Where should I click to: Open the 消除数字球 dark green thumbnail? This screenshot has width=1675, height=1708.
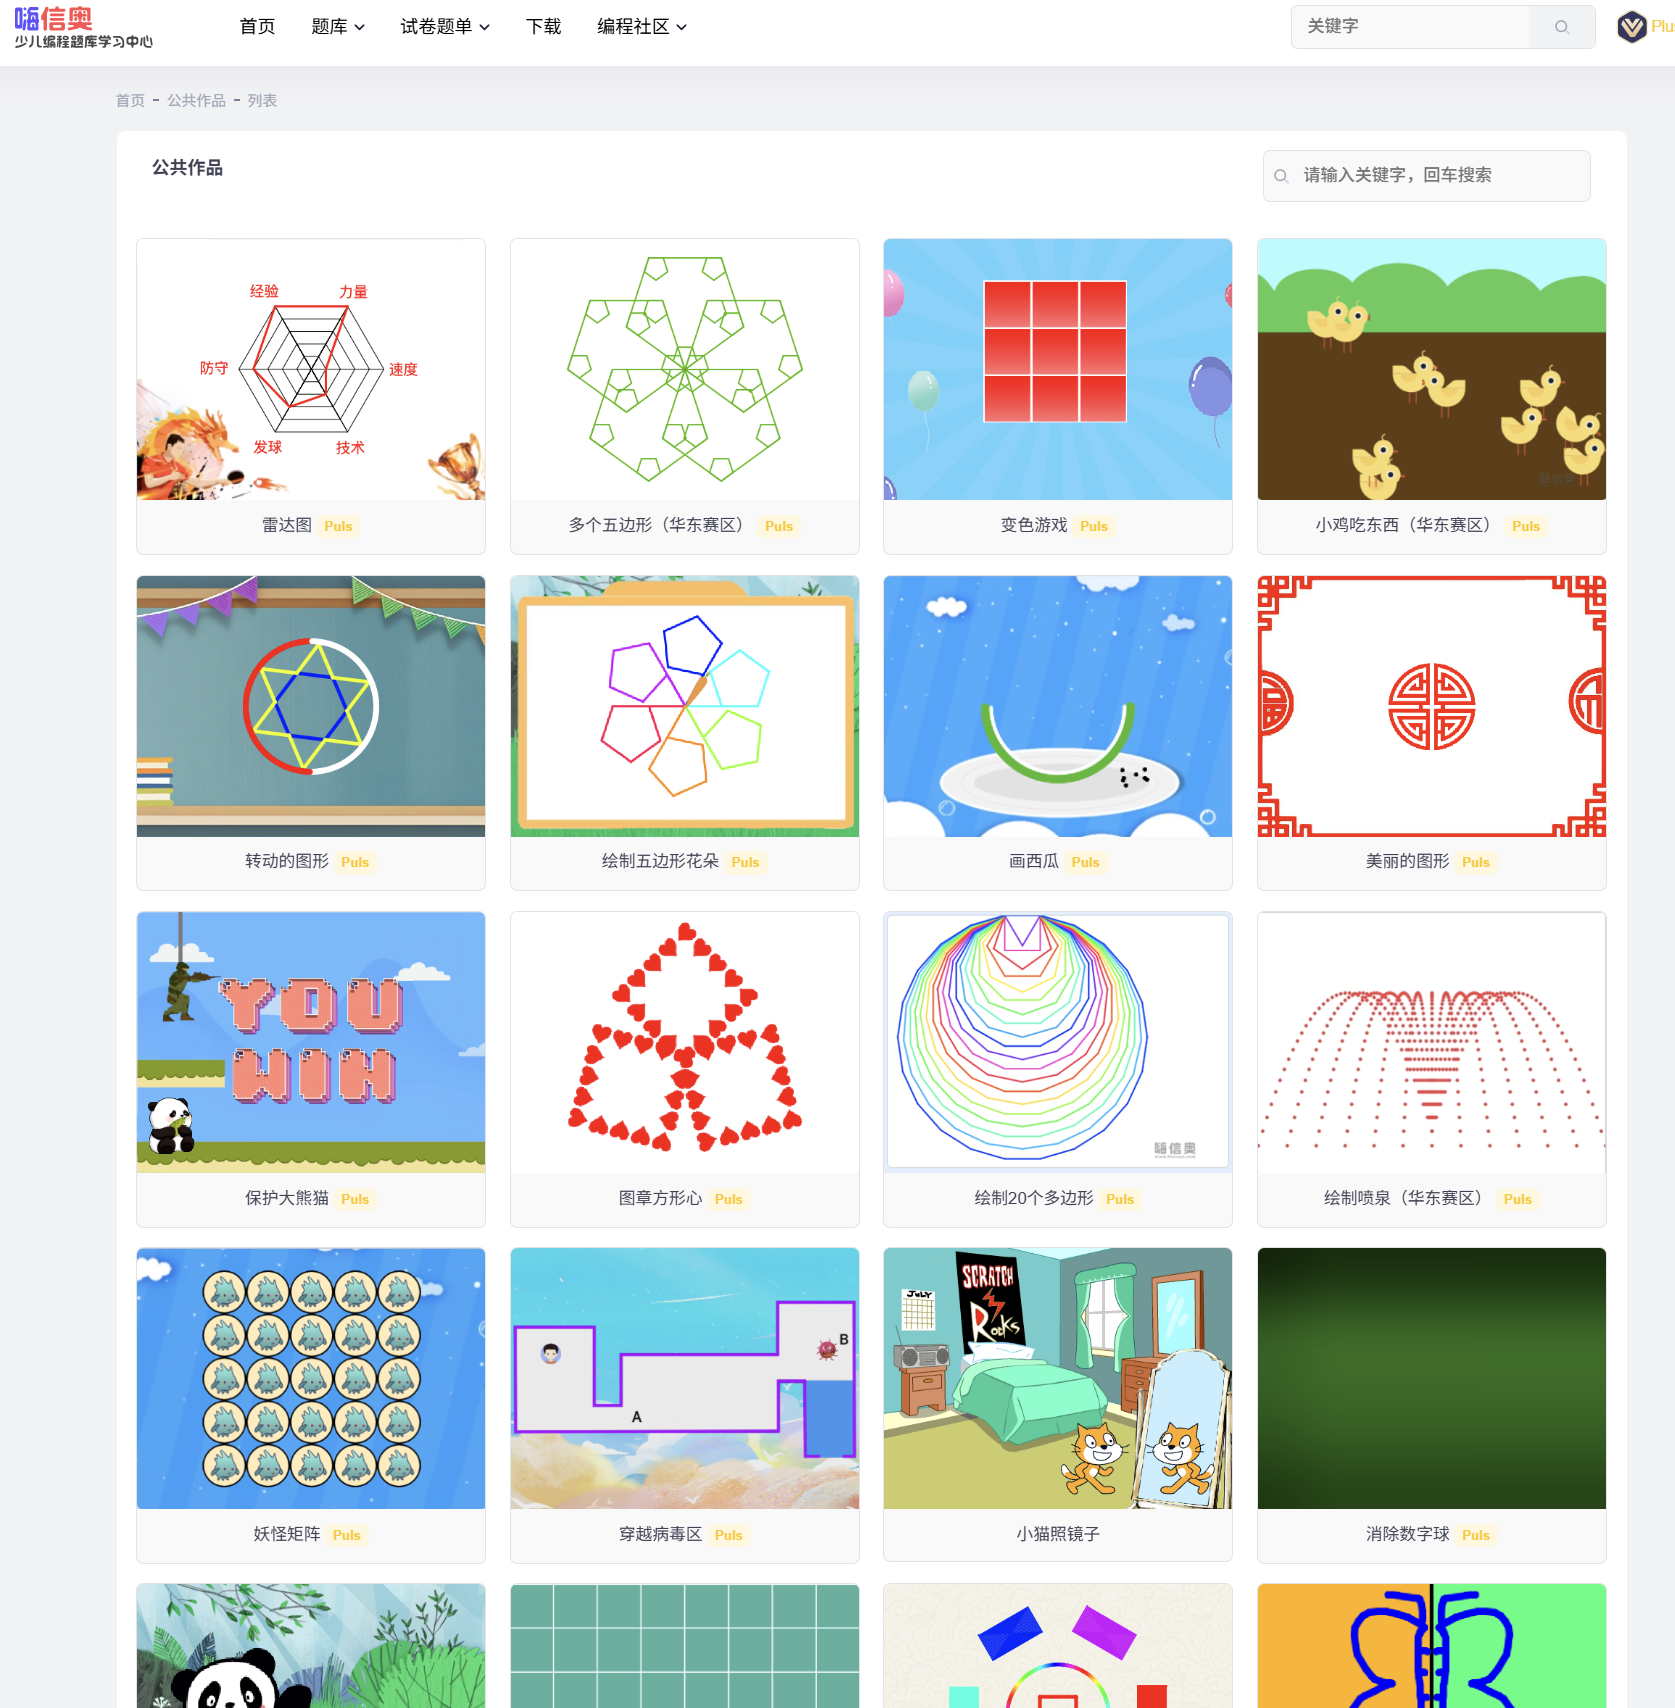click(x=1432, y=1378)
